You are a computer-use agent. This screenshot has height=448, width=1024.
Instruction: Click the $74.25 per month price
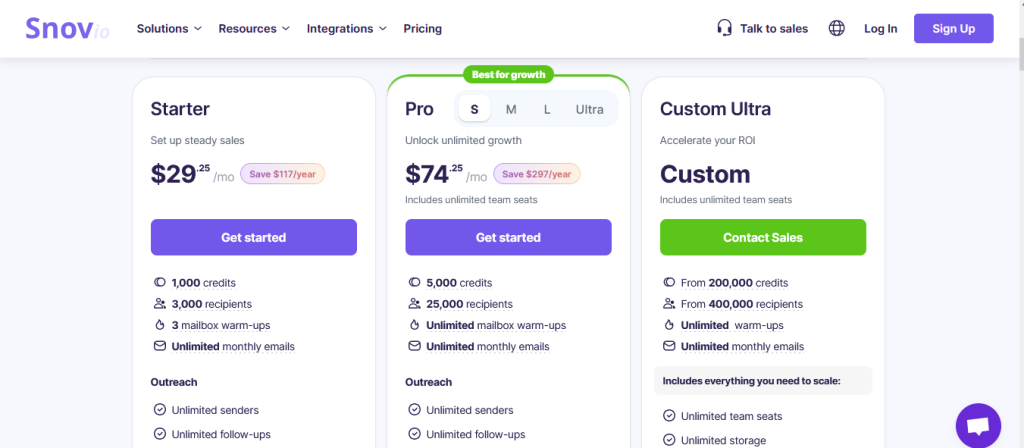[446, 174]
